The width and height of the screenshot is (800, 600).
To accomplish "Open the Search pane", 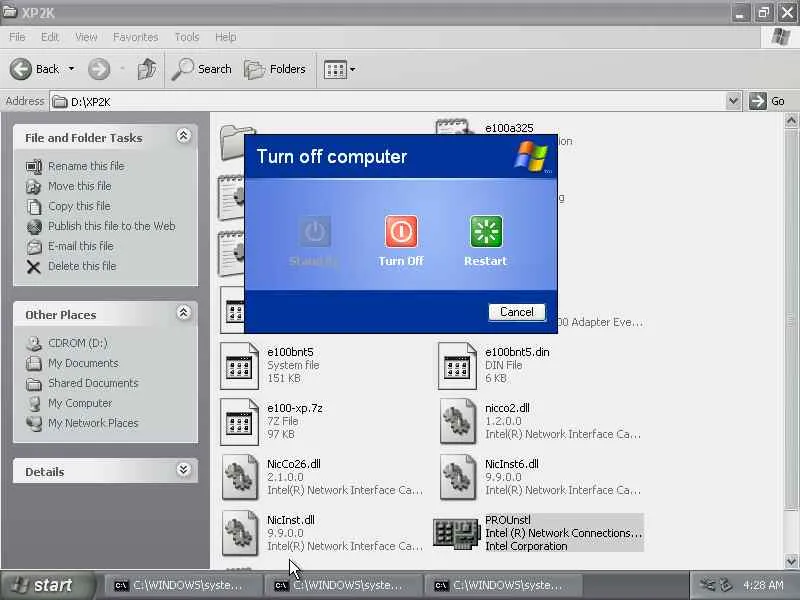I will [x=202, y=69].
